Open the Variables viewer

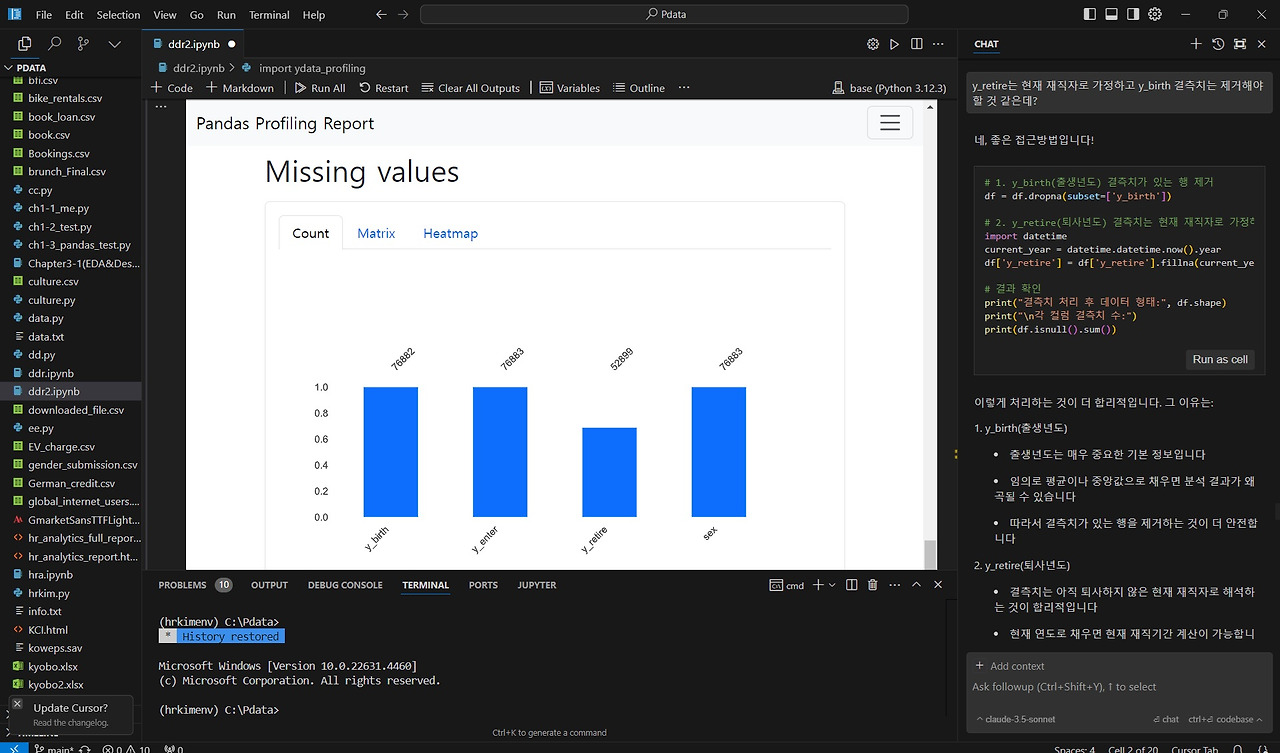[570, 88]
